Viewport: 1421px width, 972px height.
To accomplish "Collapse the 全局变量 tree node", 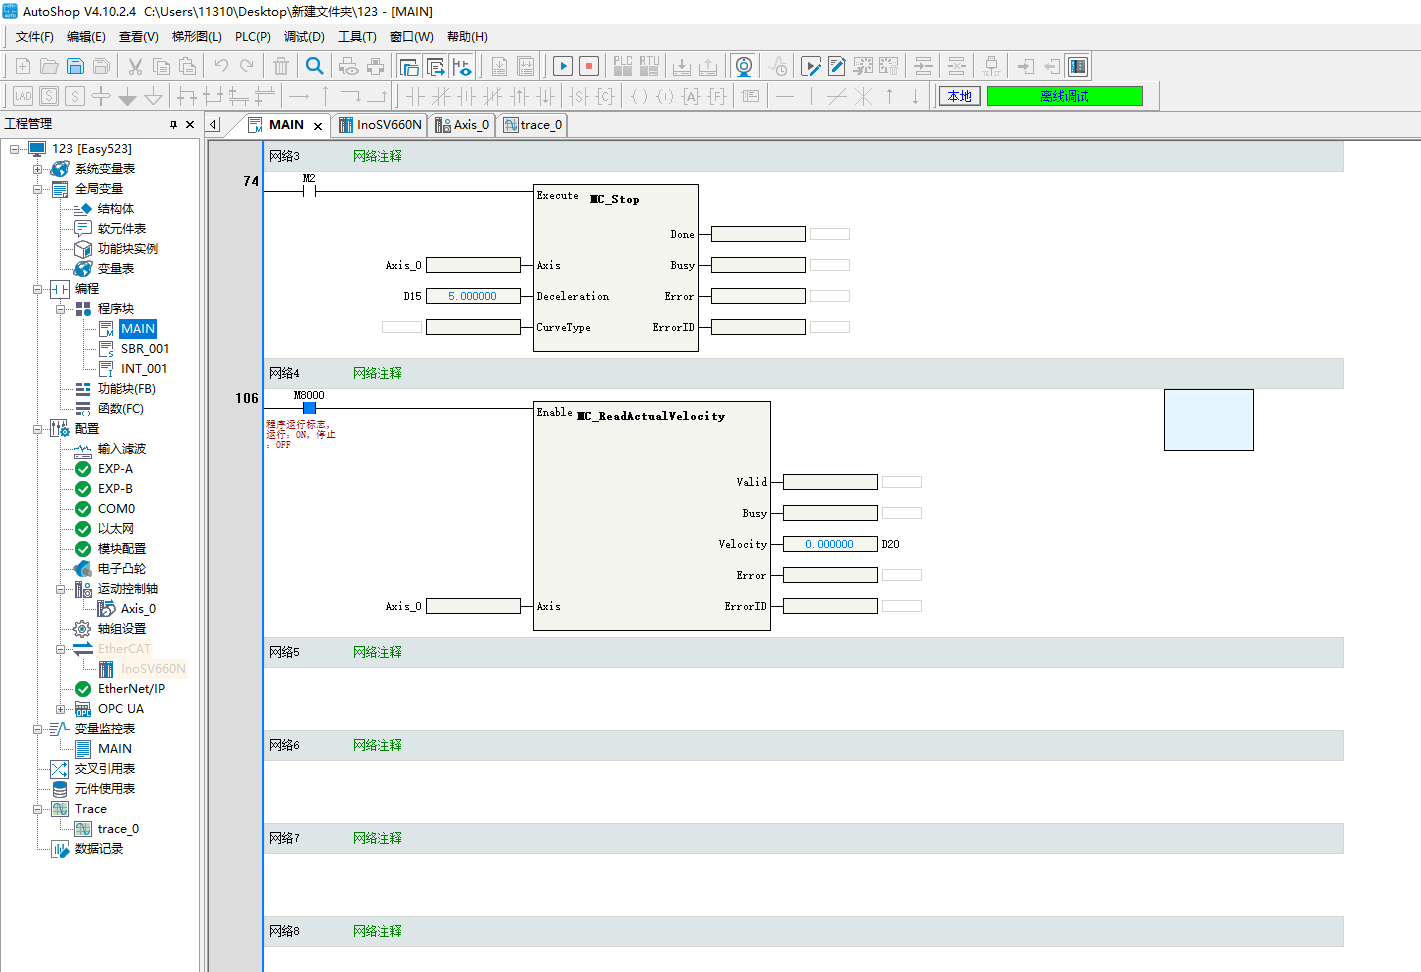I will [x=38, y=189].
